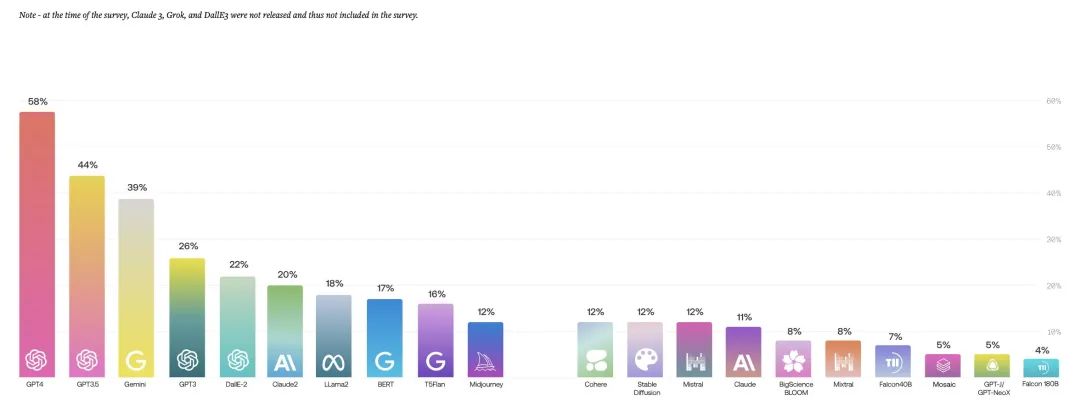Click the GPT3 label under its bar

pos(186,384)
